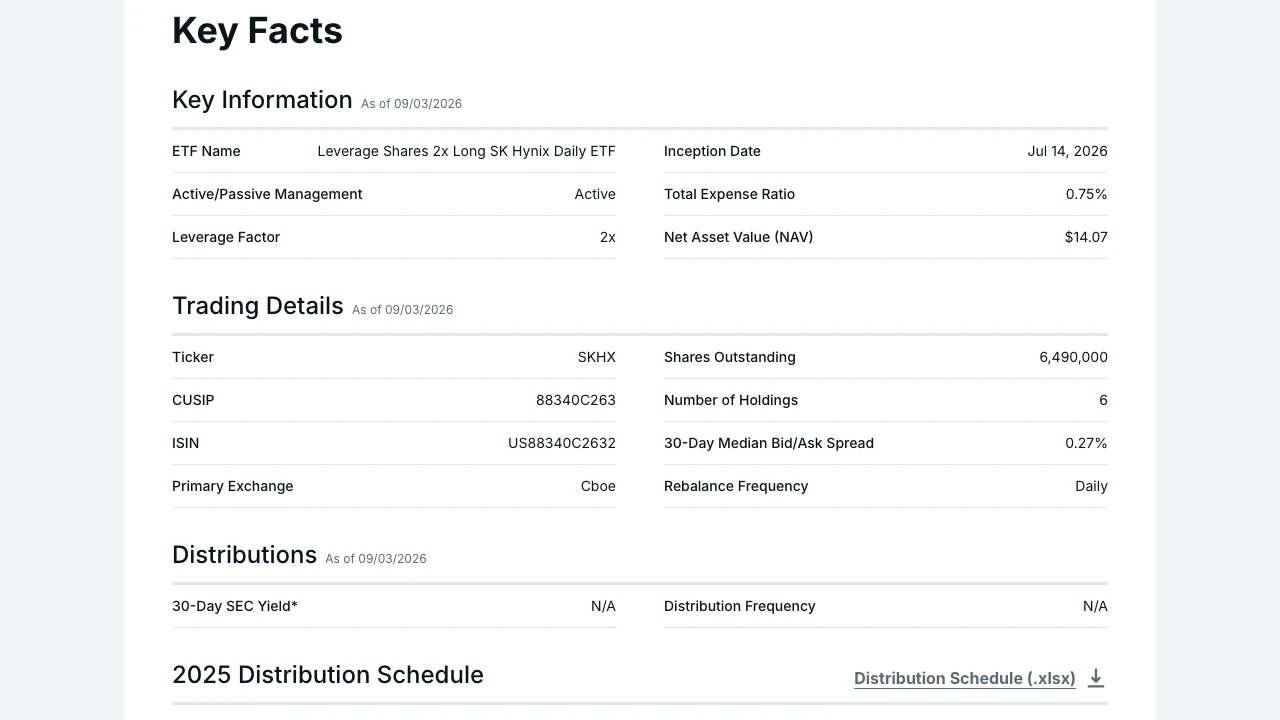
Task: Select the N/A value for Distribution Frequency
Action: [x=1095, y=606]
